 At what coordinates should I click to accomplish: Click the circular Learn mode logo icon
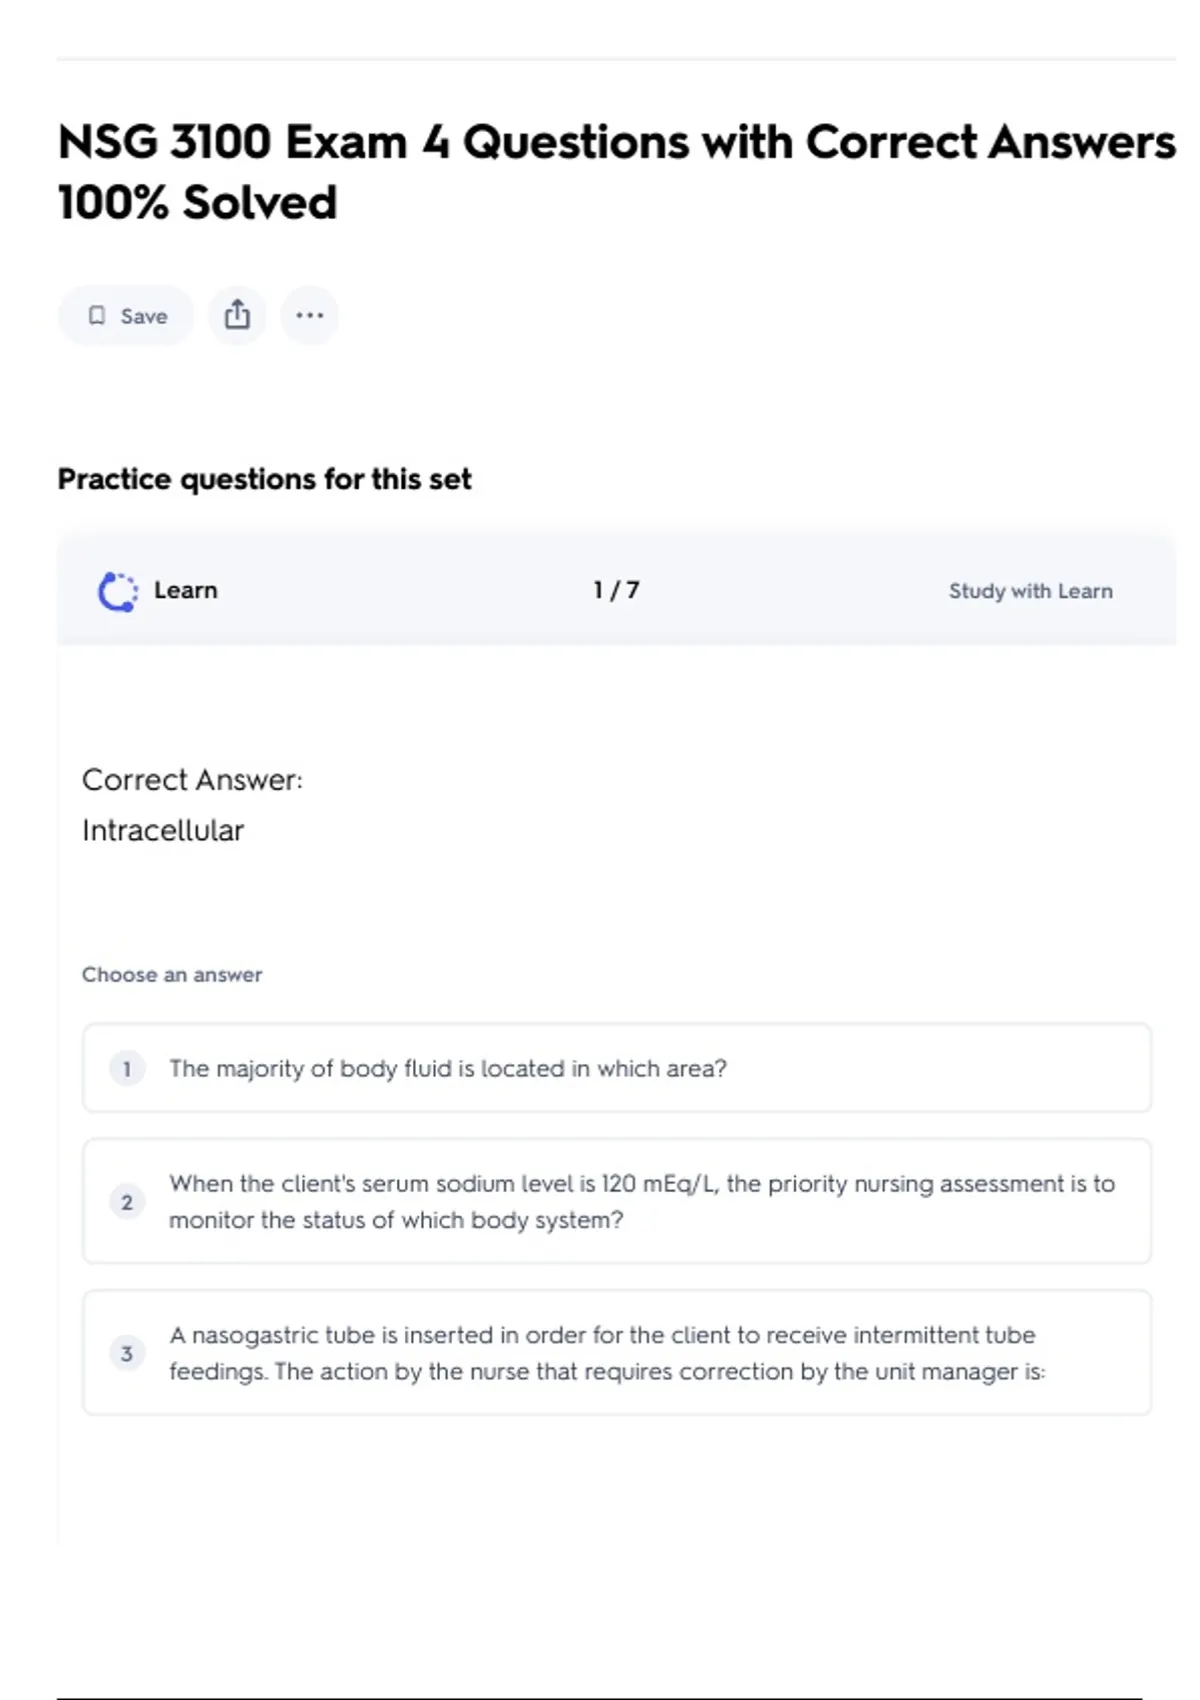[118, 591]
